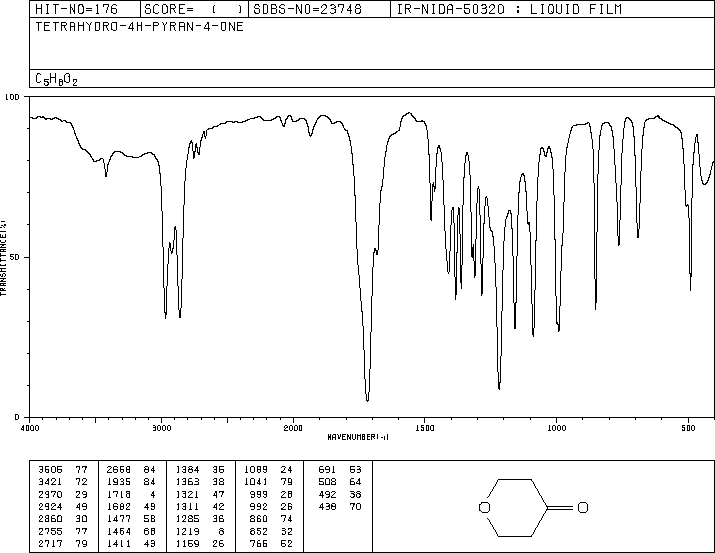
Task: Click the molecular formula C5H8O2
Action: point(56,79)
